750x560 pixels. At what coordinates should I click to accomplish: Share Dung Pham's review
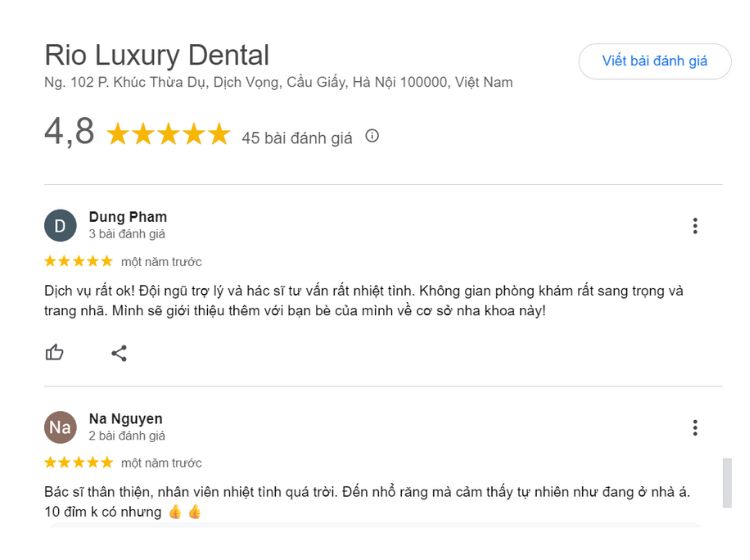click(119, 352)
